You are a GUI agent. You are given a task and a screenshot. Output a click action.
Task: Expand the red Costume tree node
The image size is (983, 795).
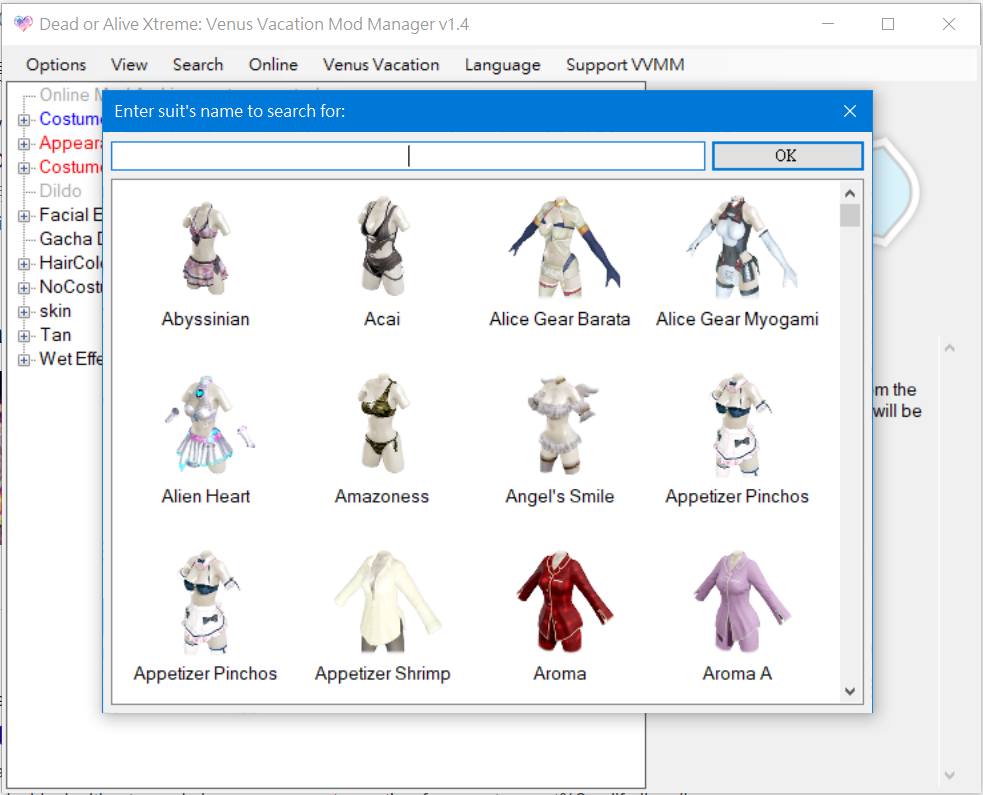point(24,167)
